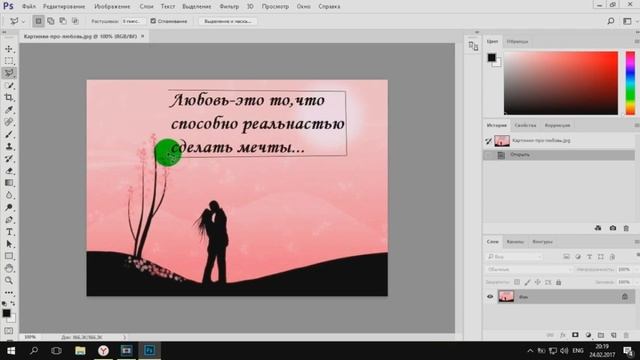Select the Horizontal Type tool
The width and height of the screenshot is (640, 360).
[x=9, y=232]
